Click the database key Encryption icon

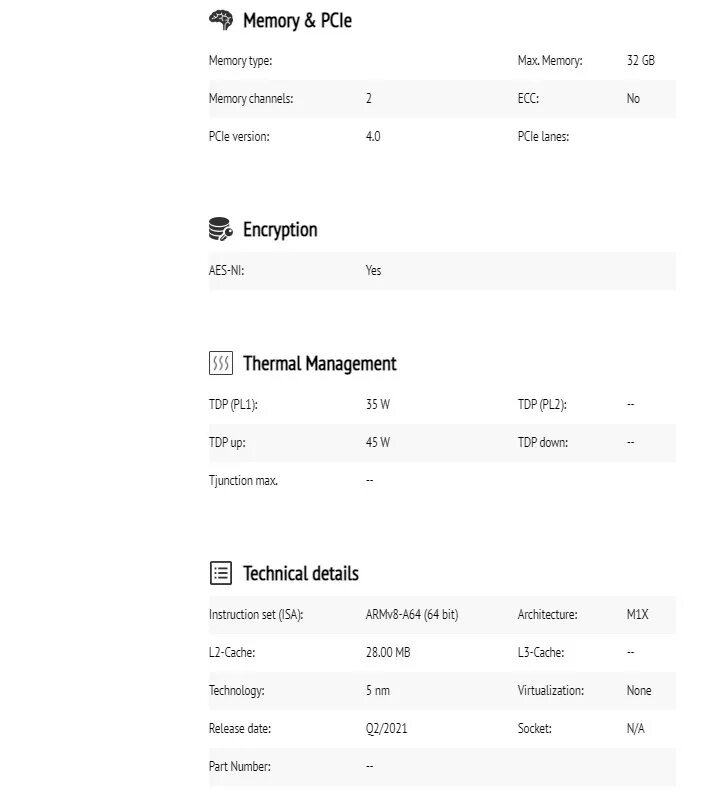point(220,229)
